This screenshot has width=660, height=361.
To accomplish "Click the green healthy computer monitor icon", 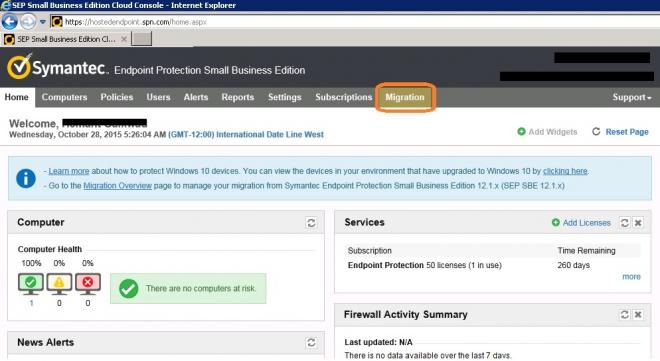I will tap(31, 284).
